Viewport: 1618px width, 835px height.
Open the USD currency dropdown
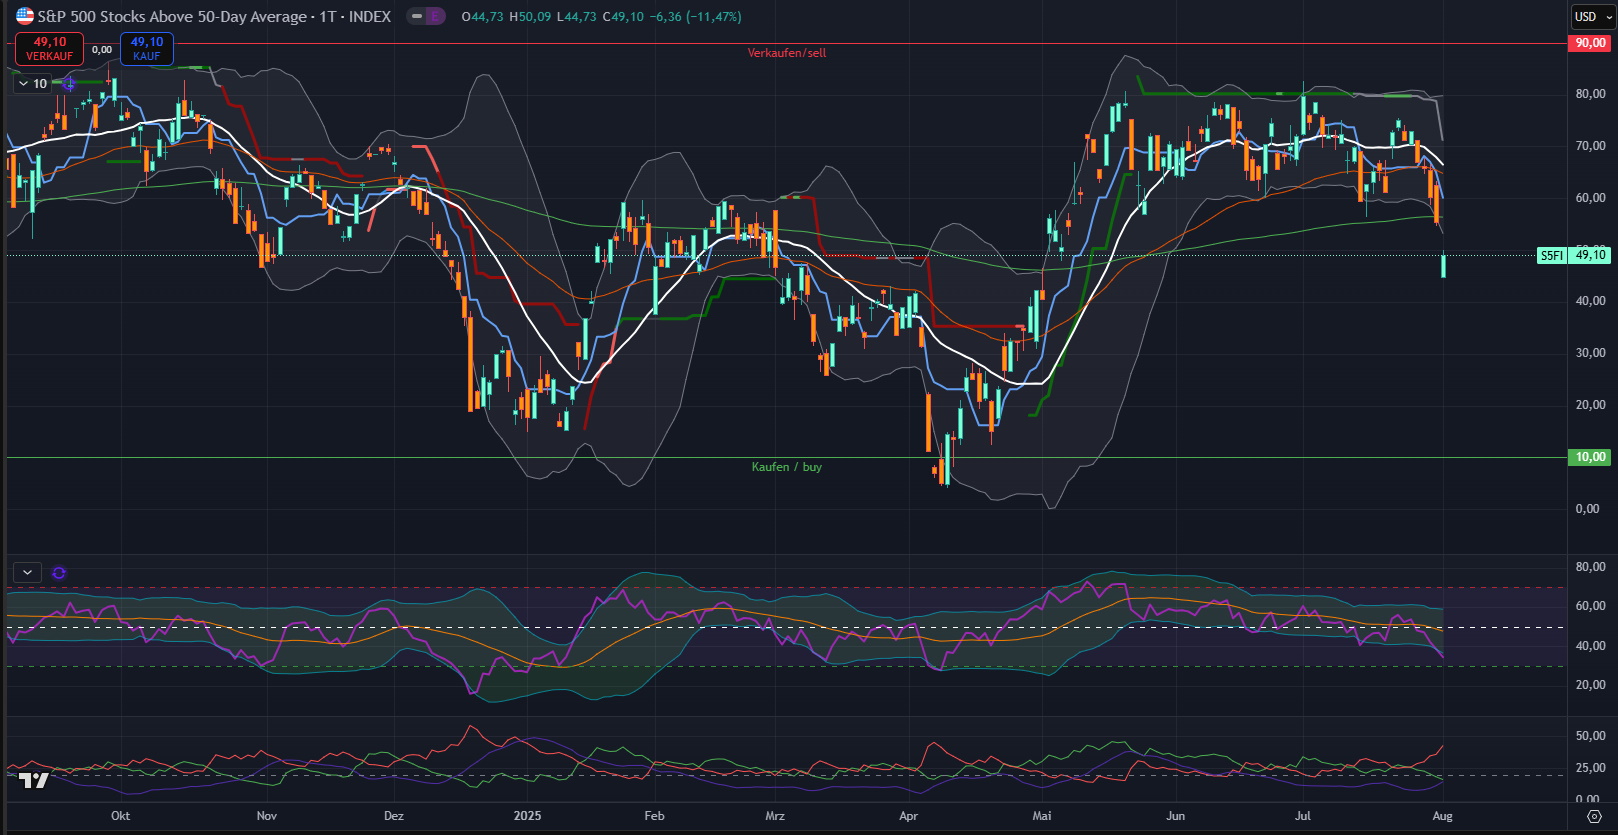[x=1593, y=16]
